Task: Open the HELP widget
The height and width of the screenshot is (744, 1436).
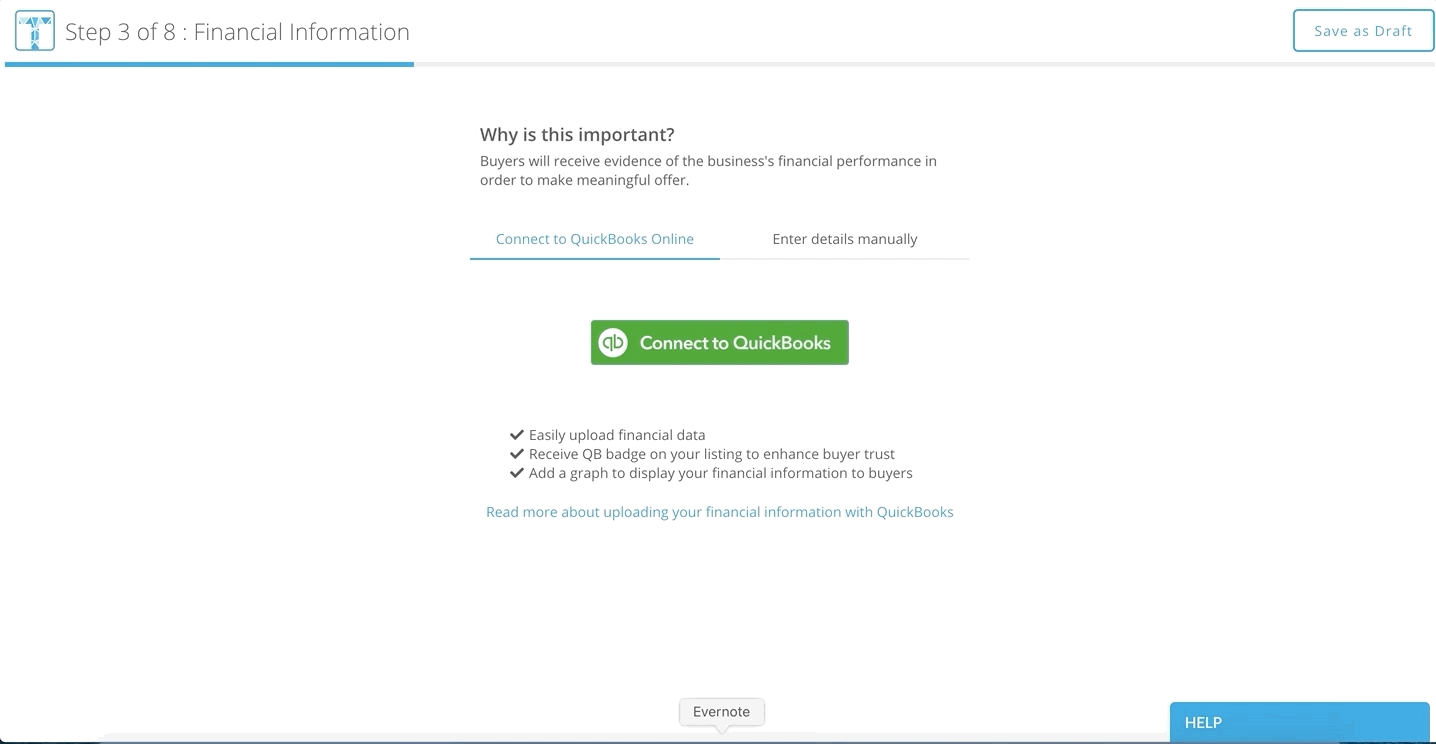Action: [1299, 722]
